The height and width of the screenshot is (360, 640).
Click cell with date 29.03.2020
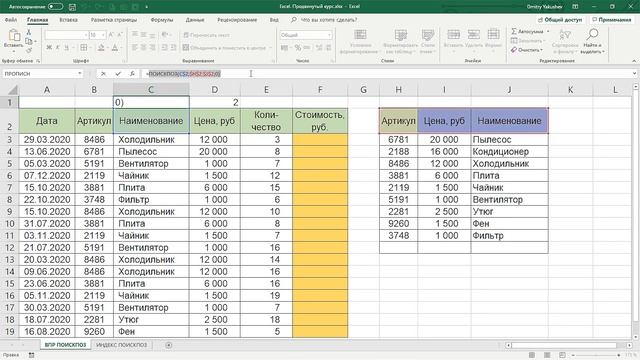tap(47, 140)
